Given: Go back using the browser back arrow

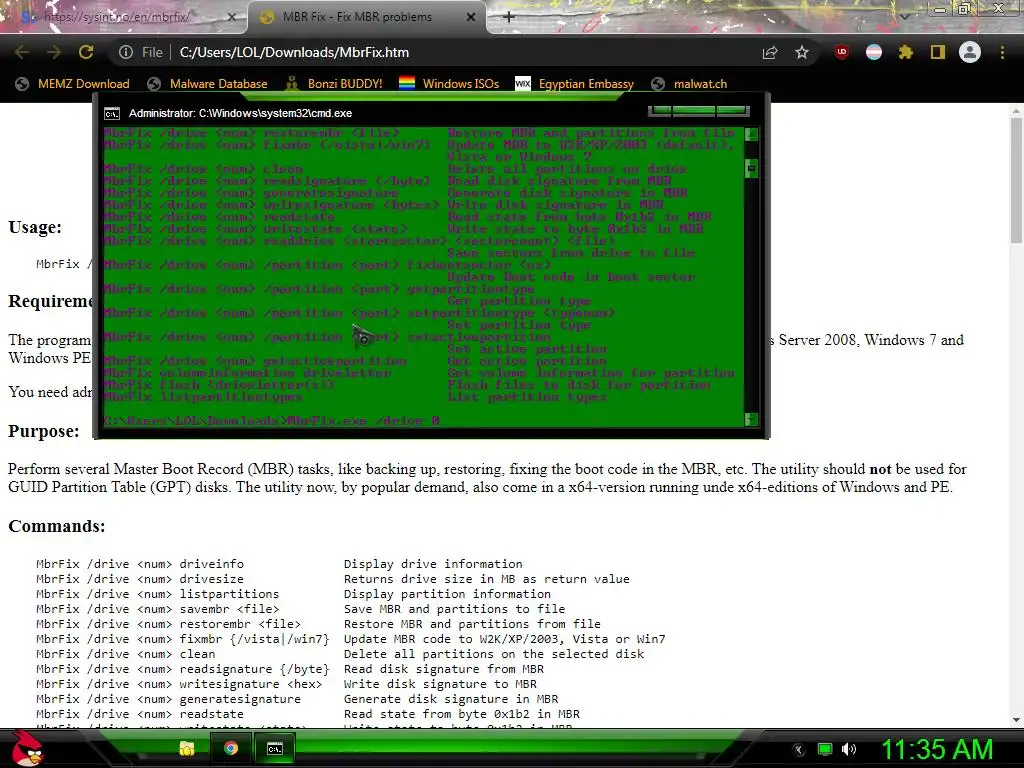Looking at the screenshot, I should click(22, 52).
